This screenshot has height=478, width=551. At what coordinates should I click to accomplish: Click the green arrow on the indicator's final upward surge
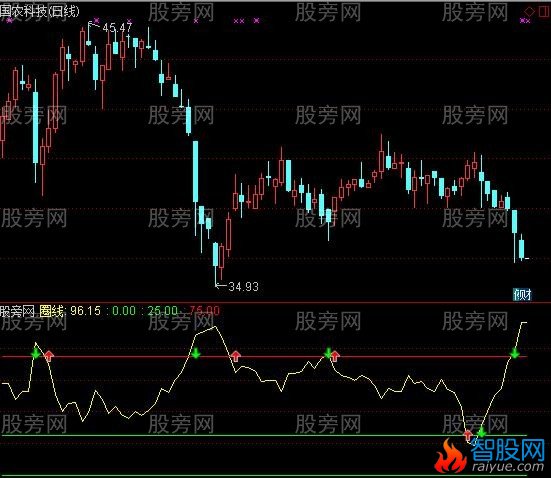click(x=514, y=353)
